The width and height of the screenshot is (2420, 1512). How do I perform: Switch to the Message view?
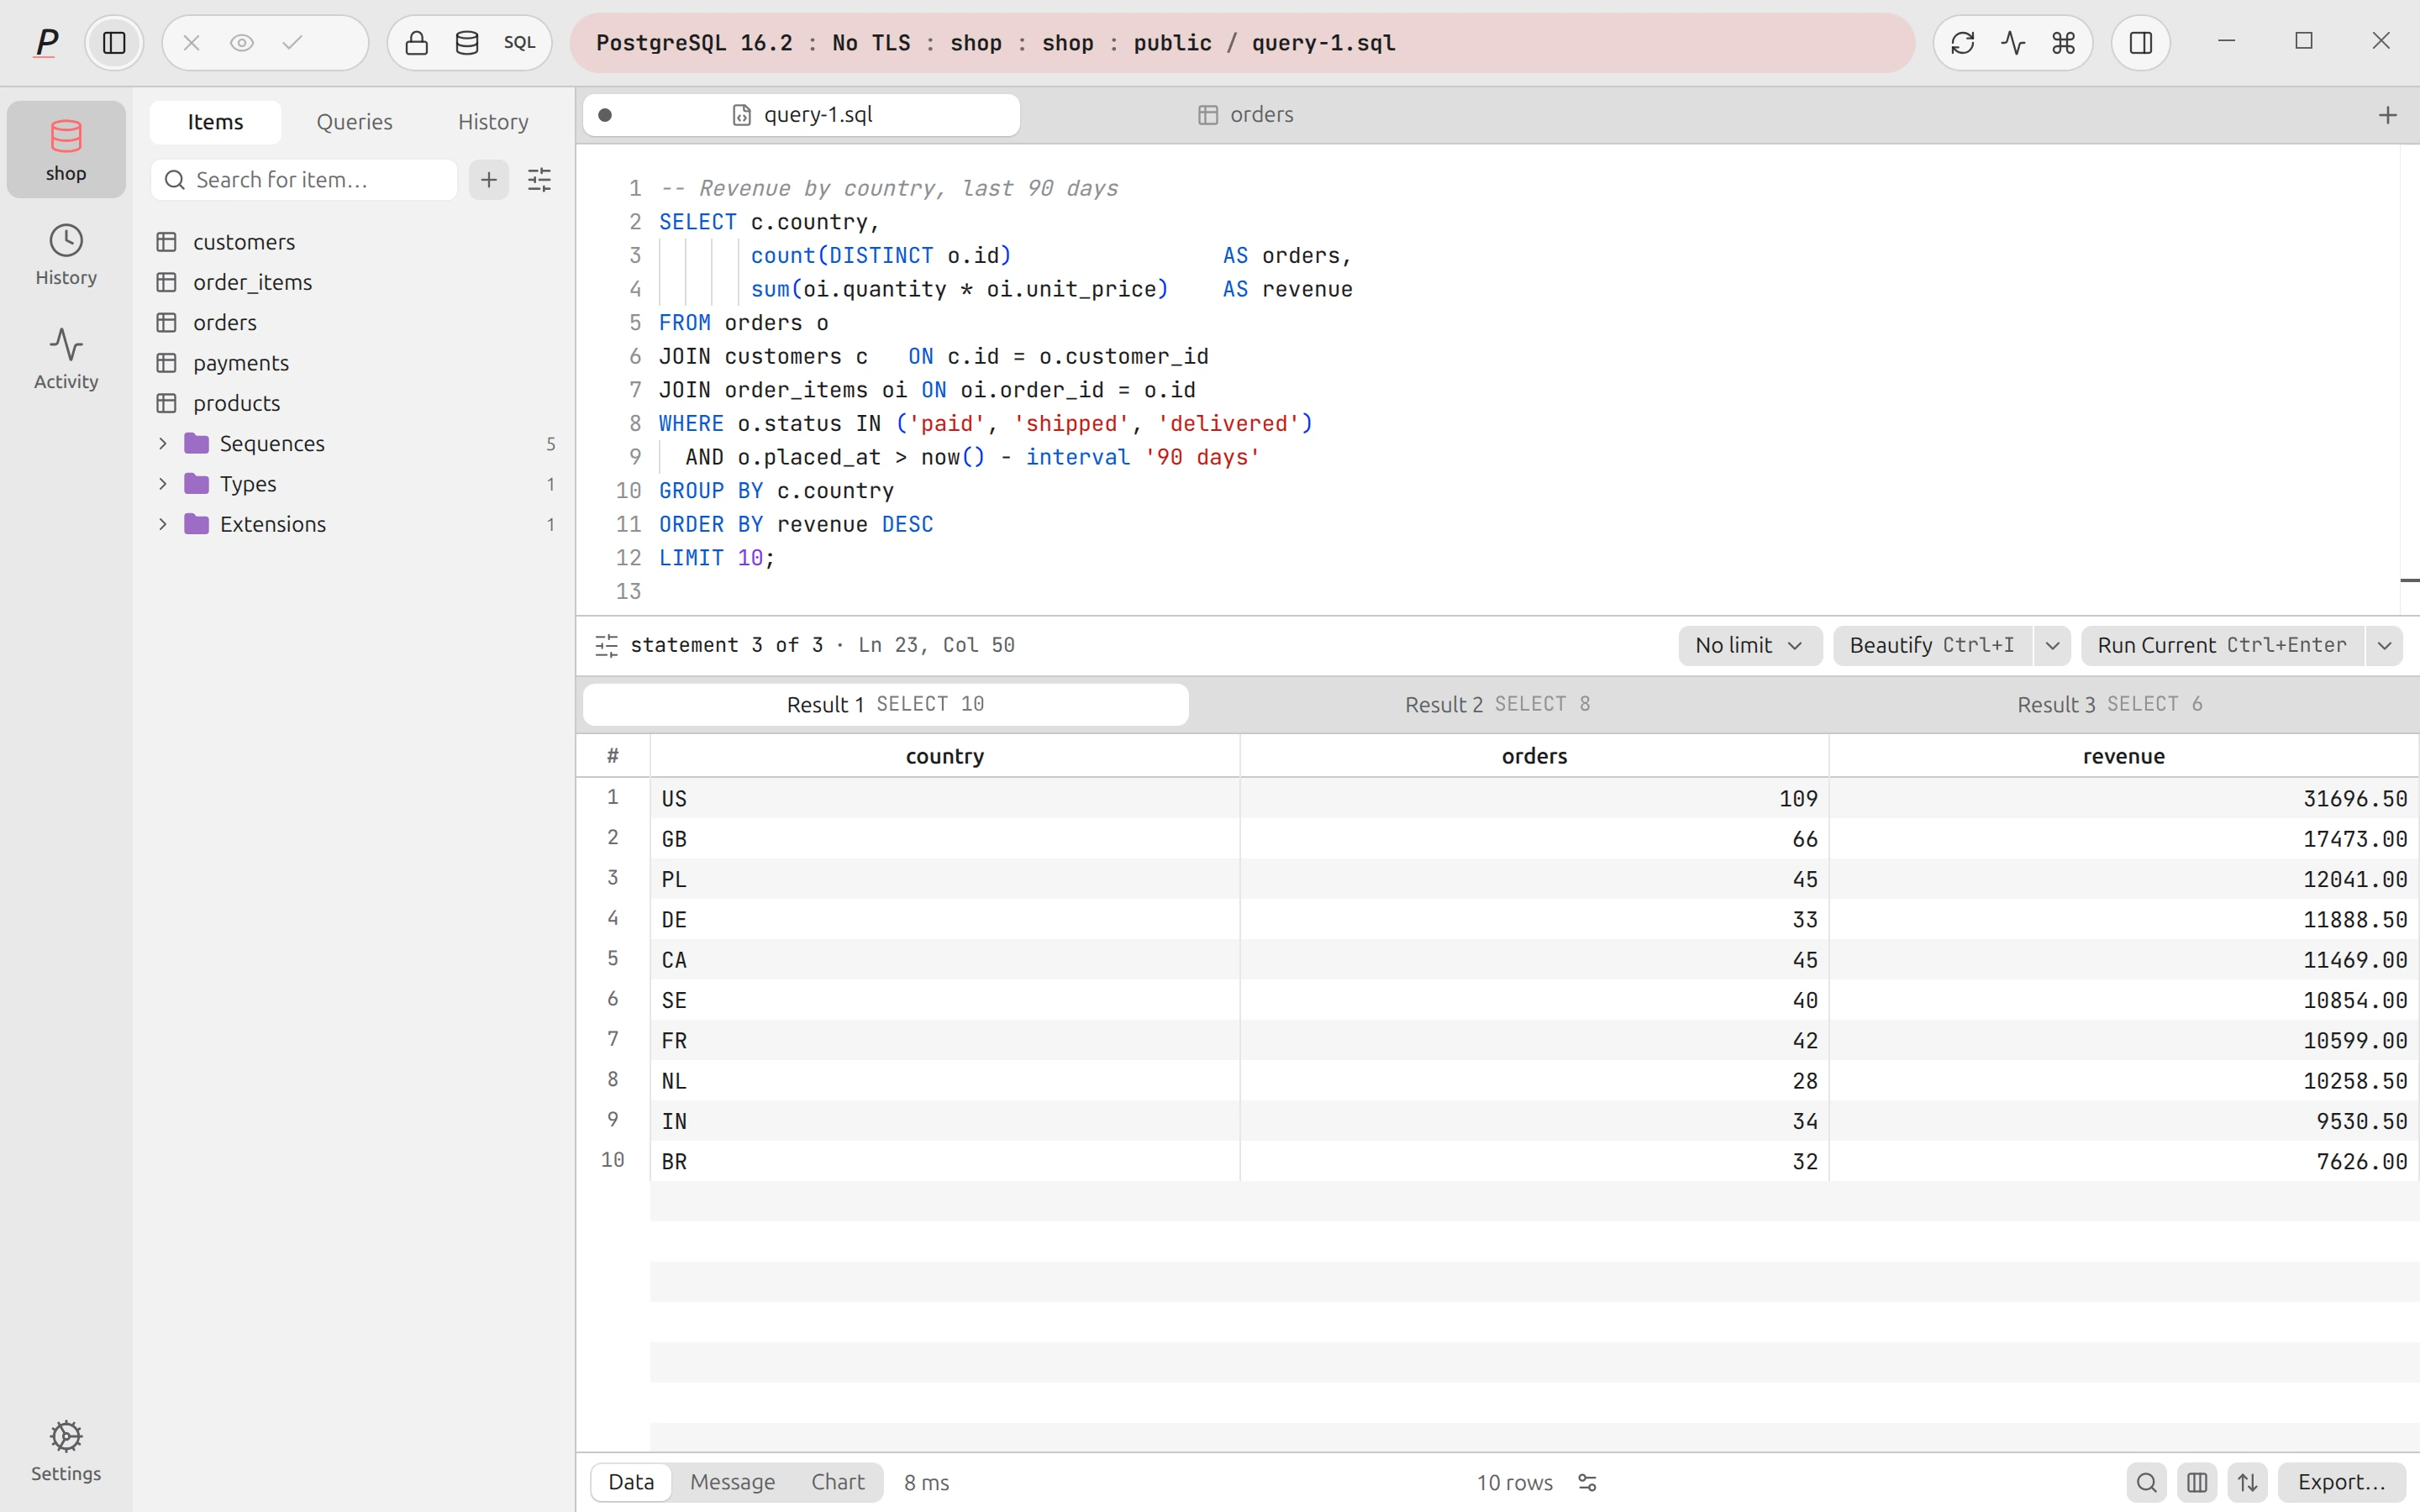[732, 1482]
